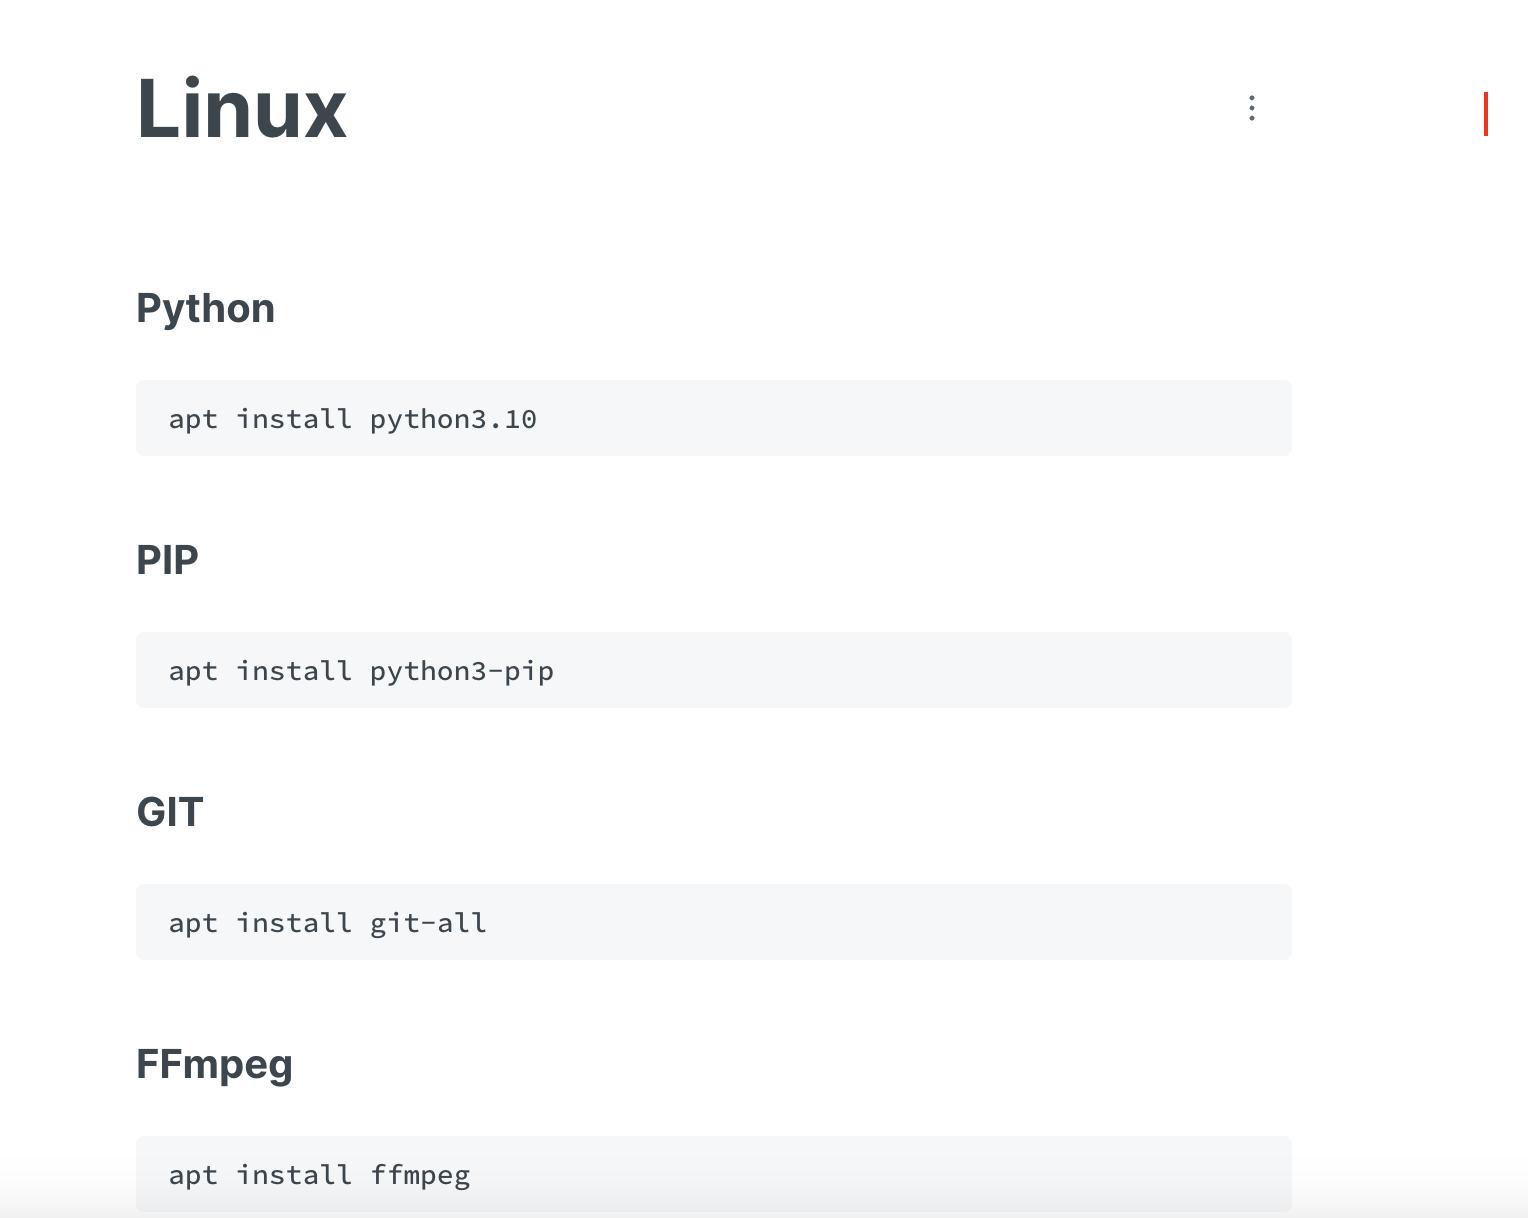Click 'install' in the PIP command
This screenshot has width=1528, height=1218.
pyautogui.click(x=294, y=670)
